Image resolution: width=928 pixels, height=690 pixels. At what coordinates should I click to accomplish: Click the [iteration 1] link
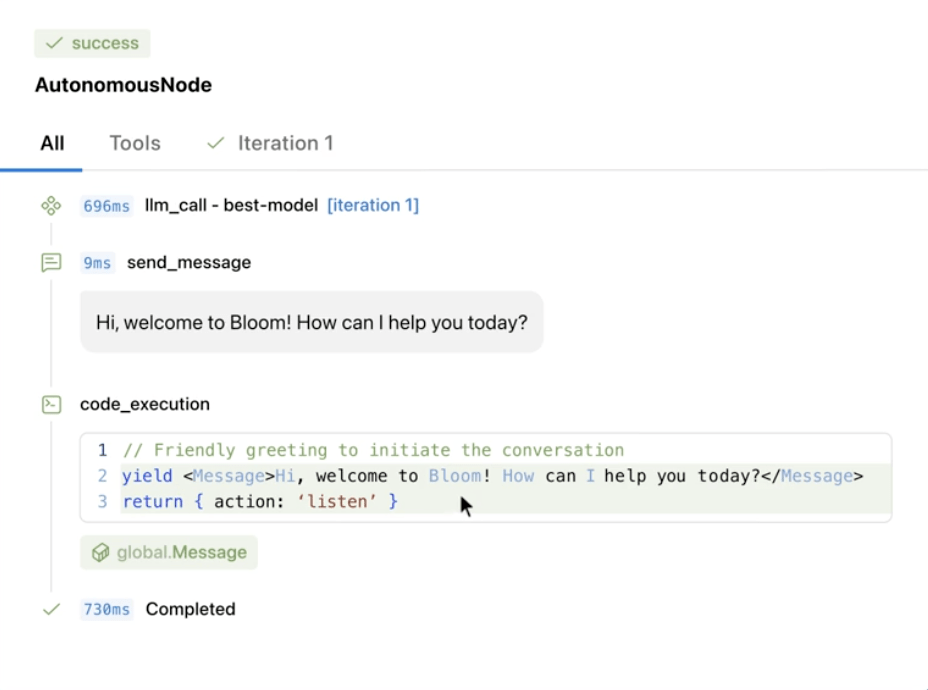click(373, 206)
